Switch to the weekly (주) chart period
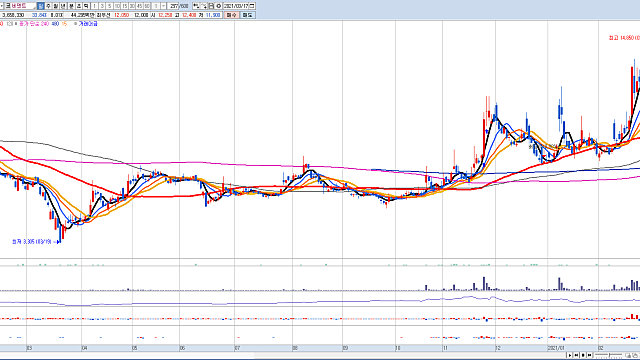Viewport: 640px width, 360px height. [48, 6]
